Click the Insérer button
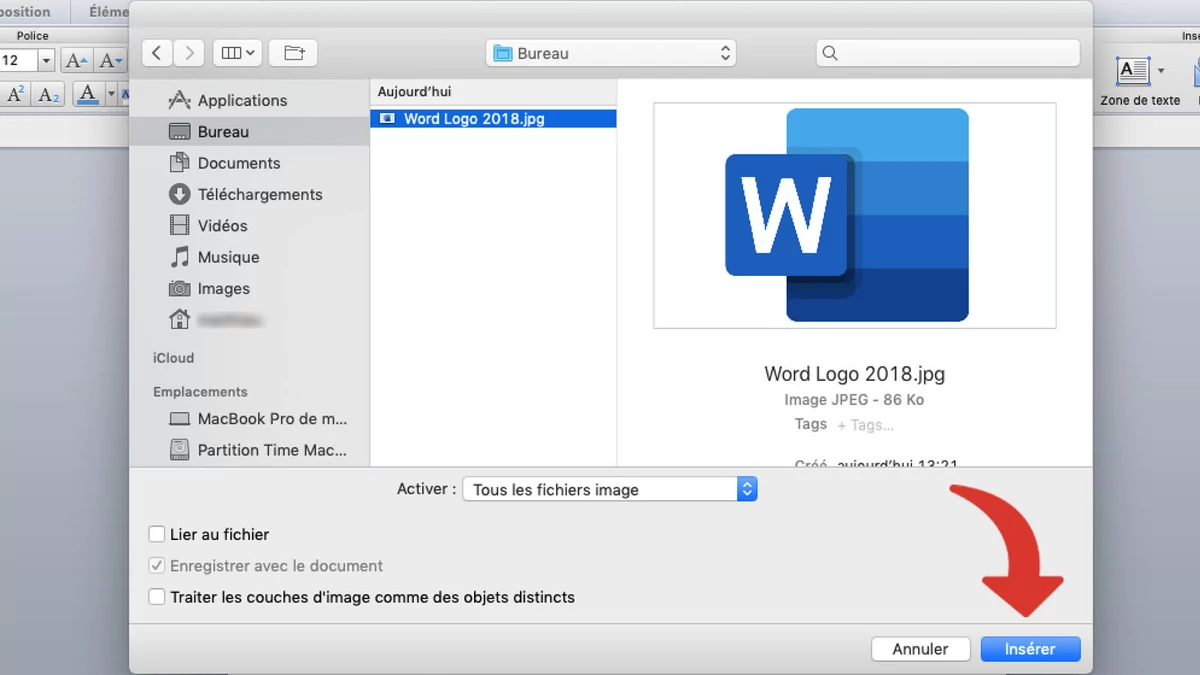The width and height of the screenshot is (1200, 675). tap(1030, 649)
